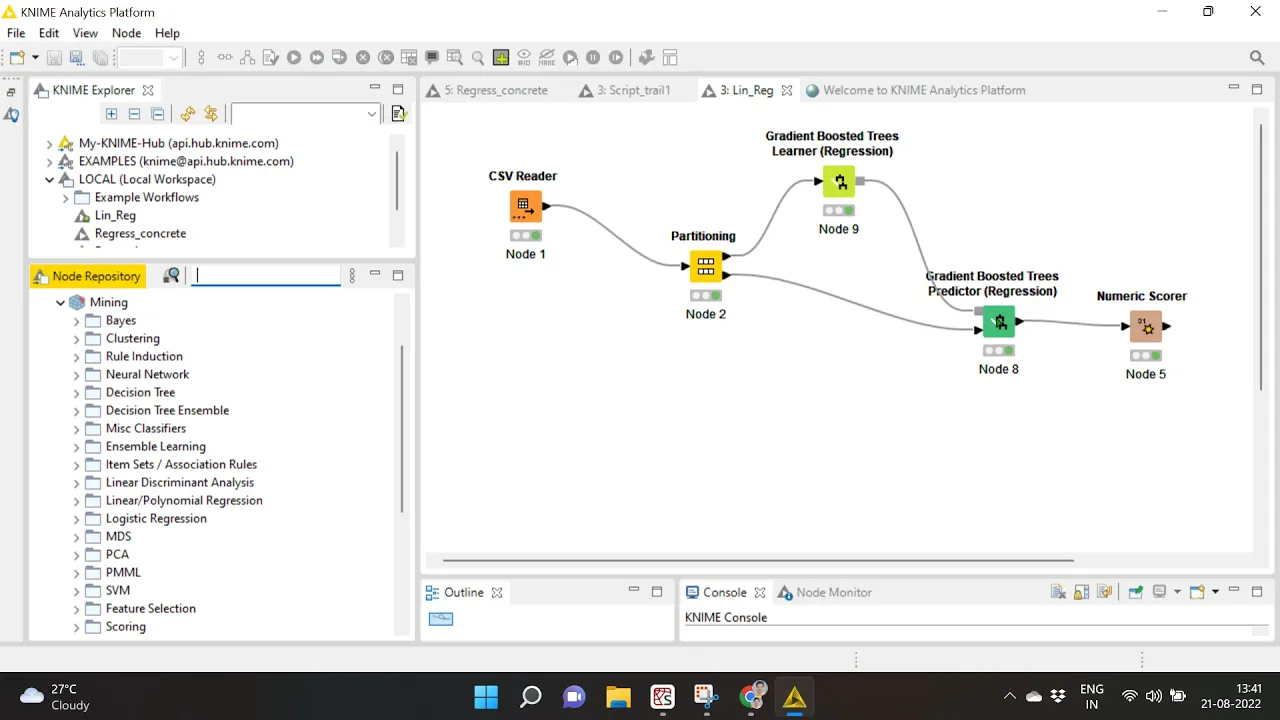The width and height of the screenshot is (1280, 720).
Task: Expand the Neural Network folder
Action: [76, 375]
